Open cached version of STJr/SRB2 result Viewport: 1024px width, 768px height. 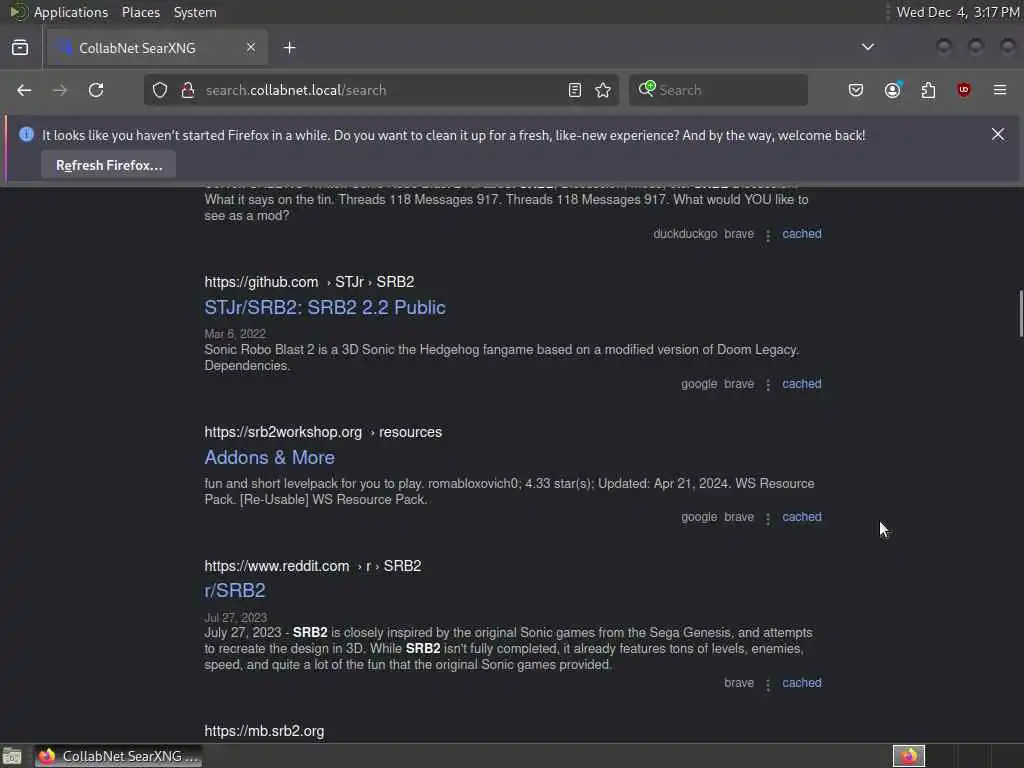(802, 384)
